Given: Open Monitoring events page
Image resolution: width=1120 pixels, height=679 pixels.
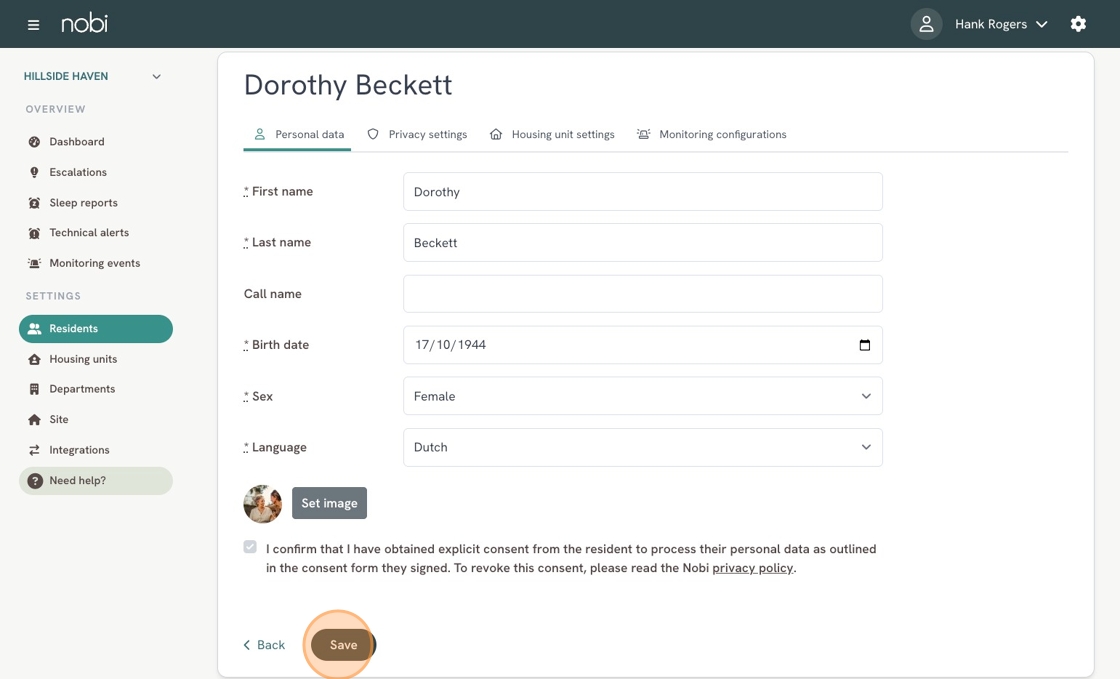Looking at the screenshot, I should point(94,263).
